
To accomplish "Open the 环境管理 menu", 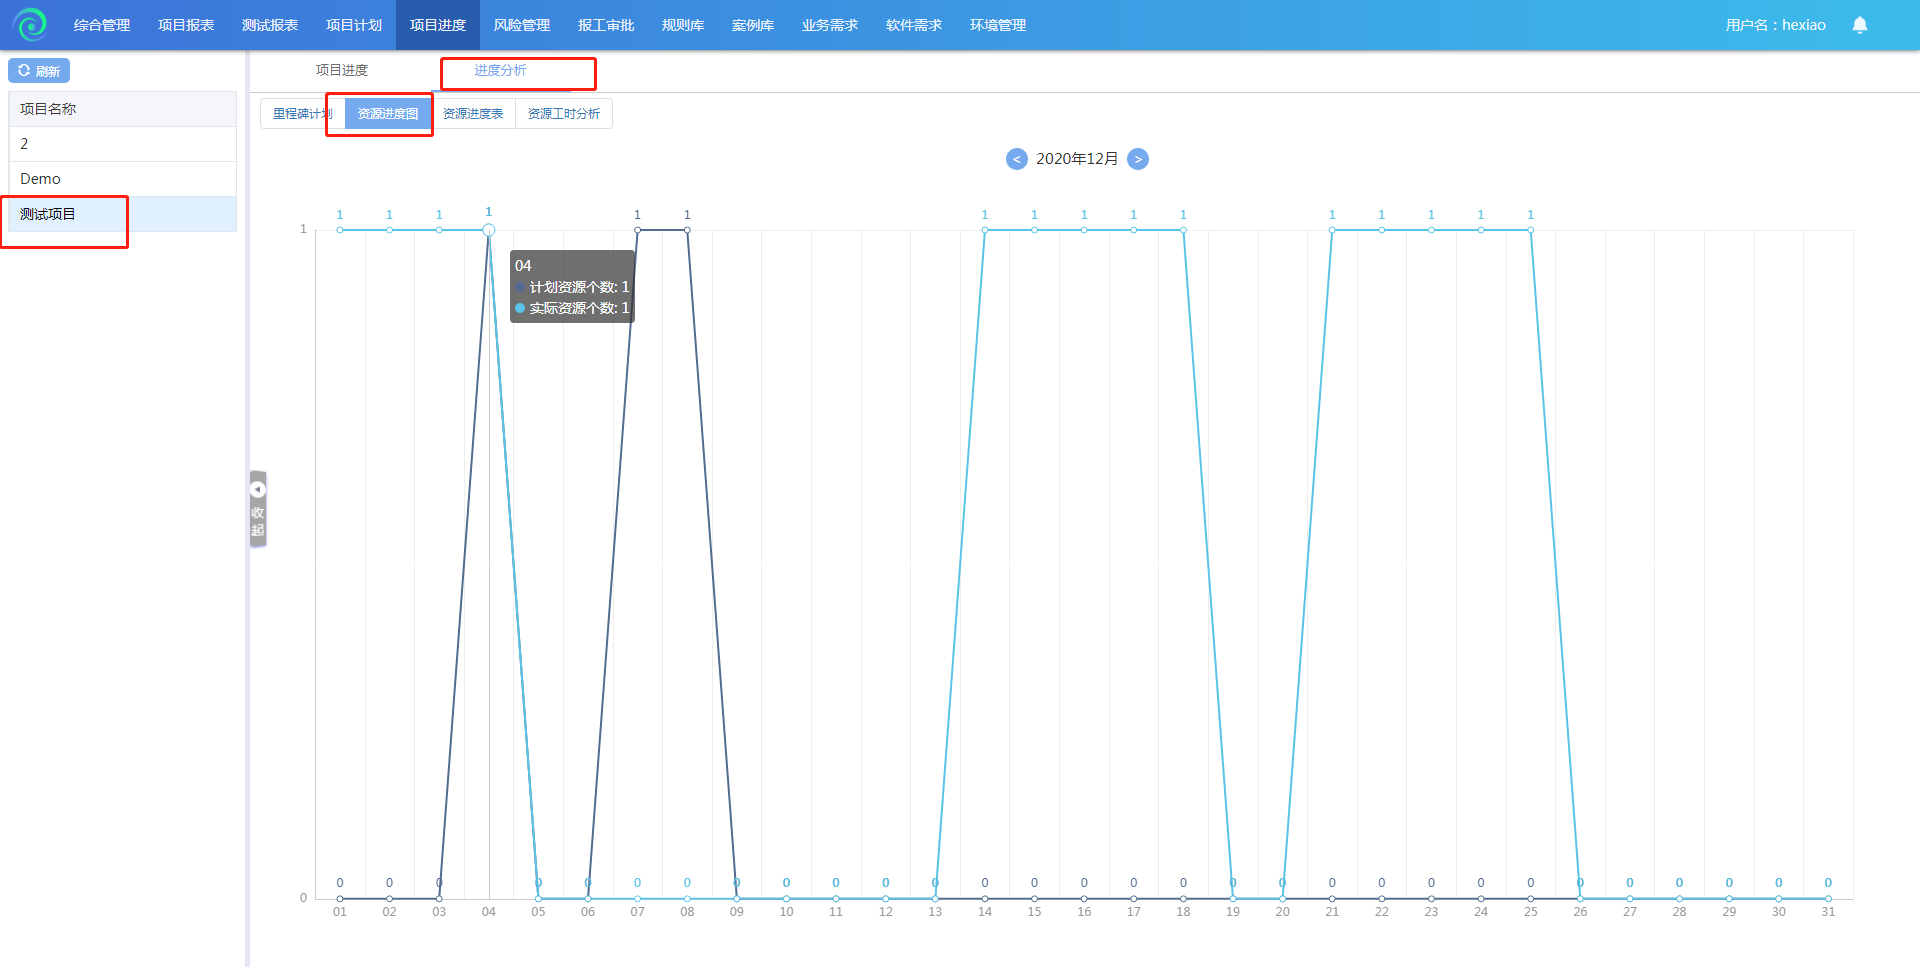I will pos(997,25).
